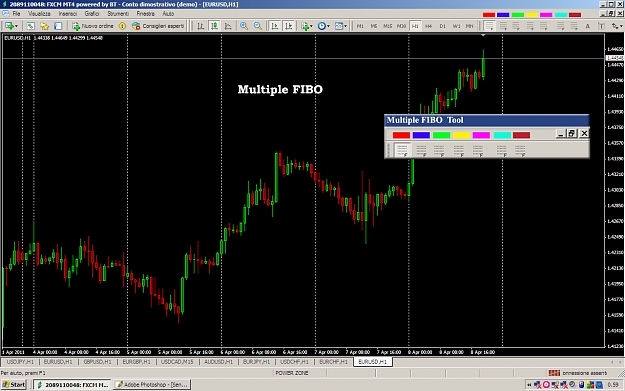Image resolution: width=625 pixels, height=391 pixels.
Task: Select the H1 timeframe
Action: point(415,26)
